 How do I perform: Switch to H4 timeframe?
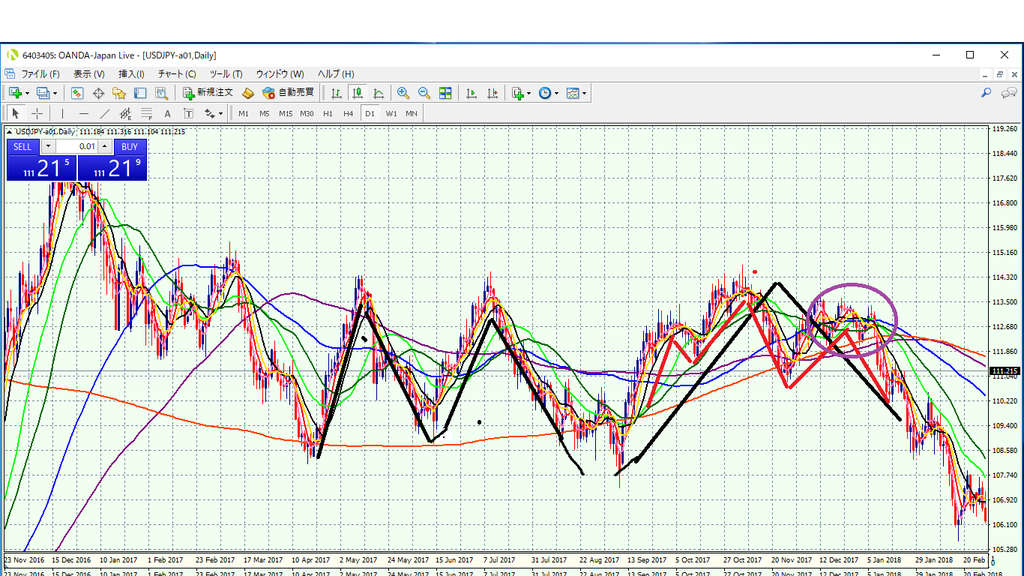(349, 114)
